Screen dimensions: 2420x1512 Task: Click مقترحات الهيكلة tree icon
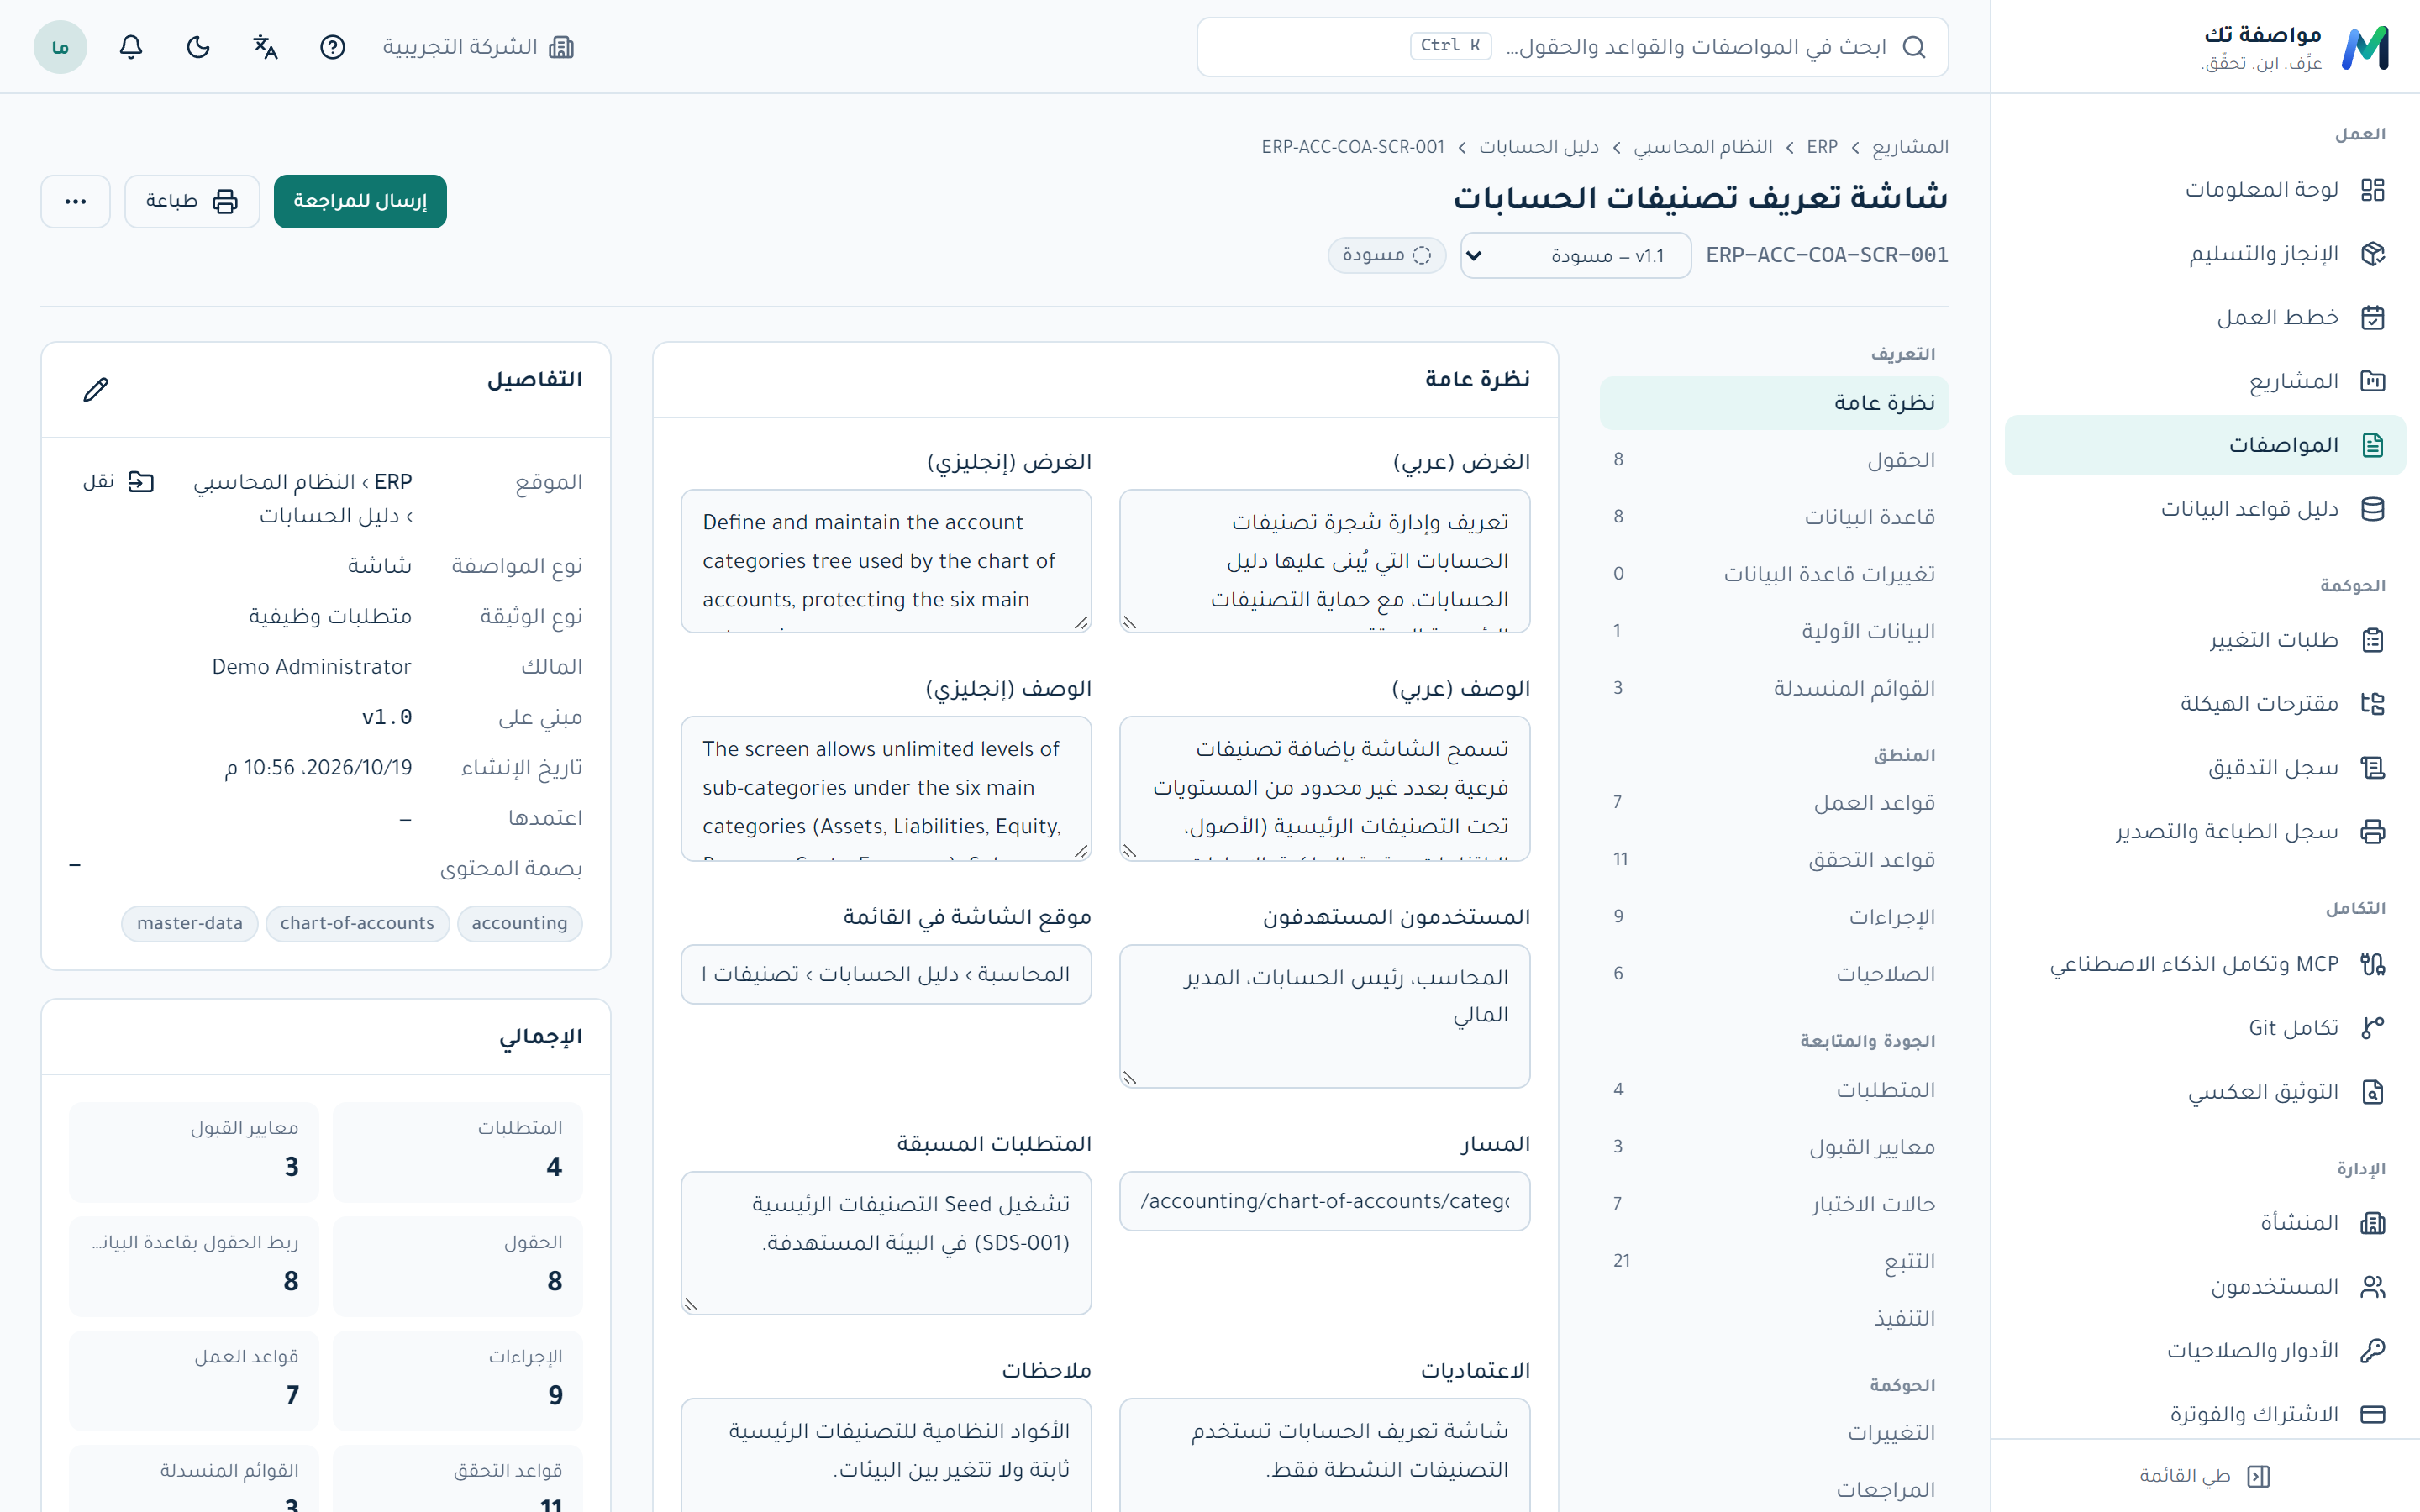tap(2372, 704)
